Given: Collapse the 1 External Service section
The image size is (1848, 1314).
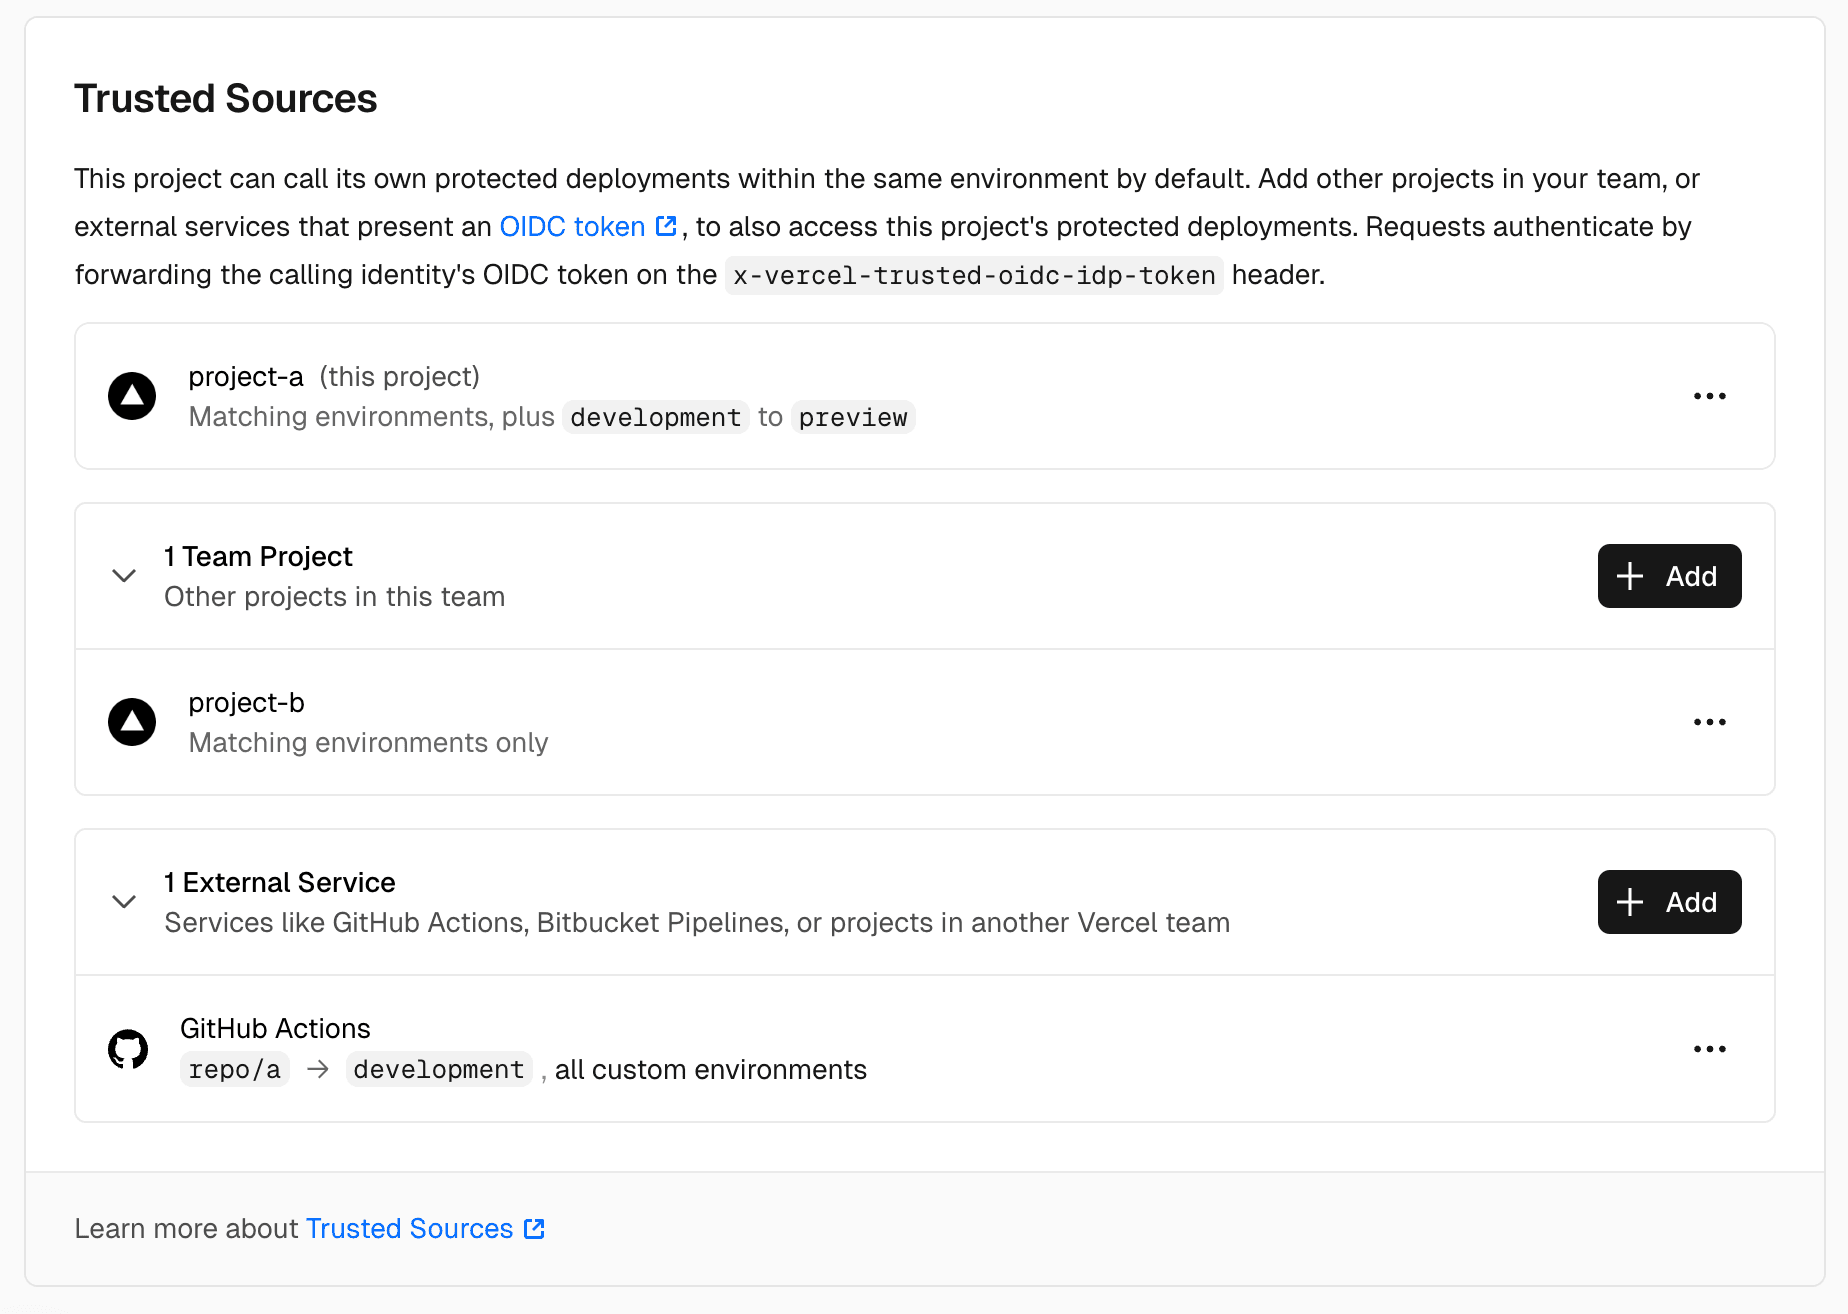Looking at the screenshot, I should pos(124,902).
